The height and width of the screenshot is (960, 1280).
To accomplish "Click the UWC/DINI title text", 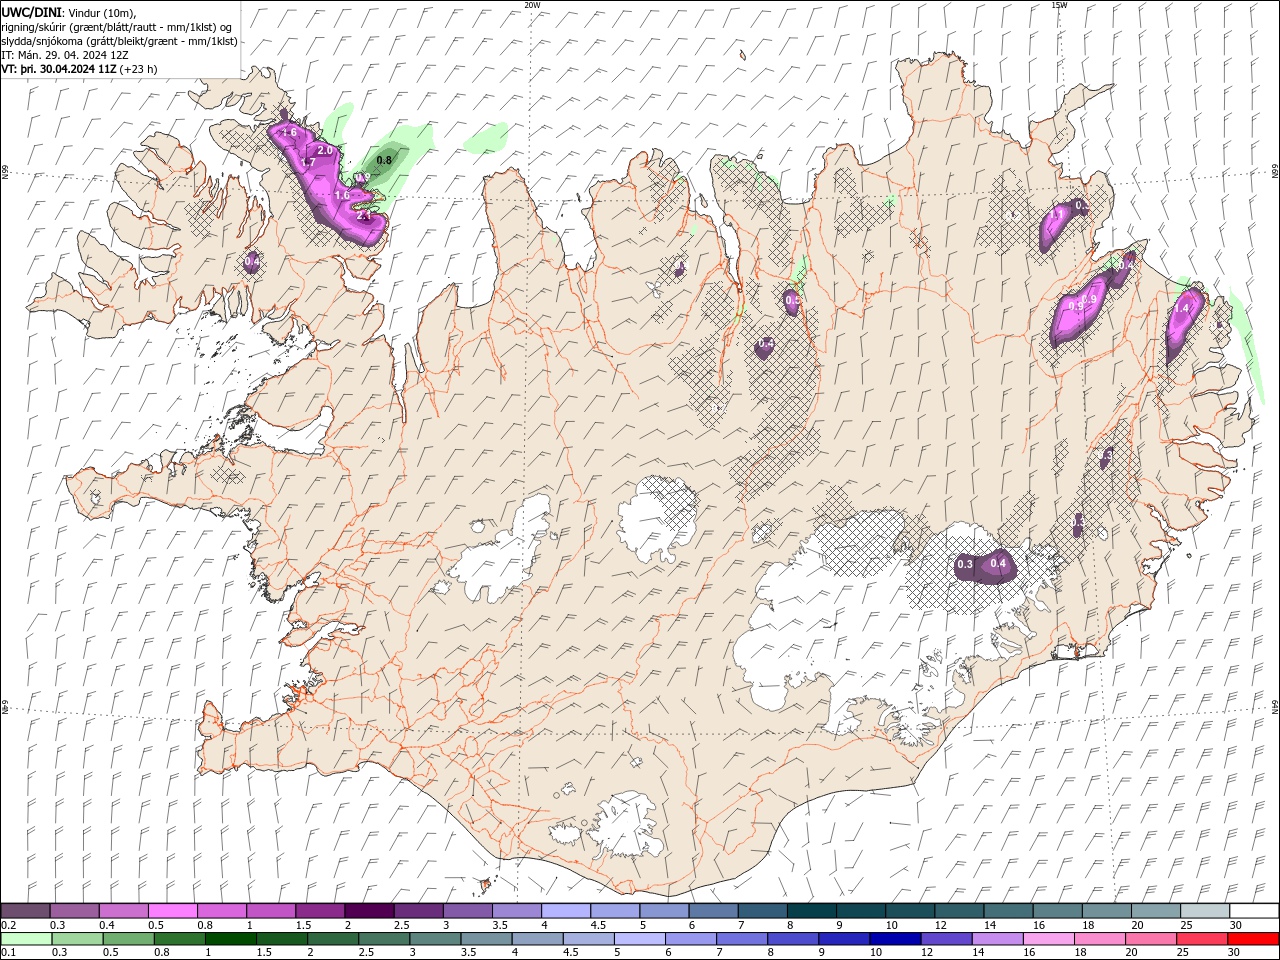I will tap(30, 12).
